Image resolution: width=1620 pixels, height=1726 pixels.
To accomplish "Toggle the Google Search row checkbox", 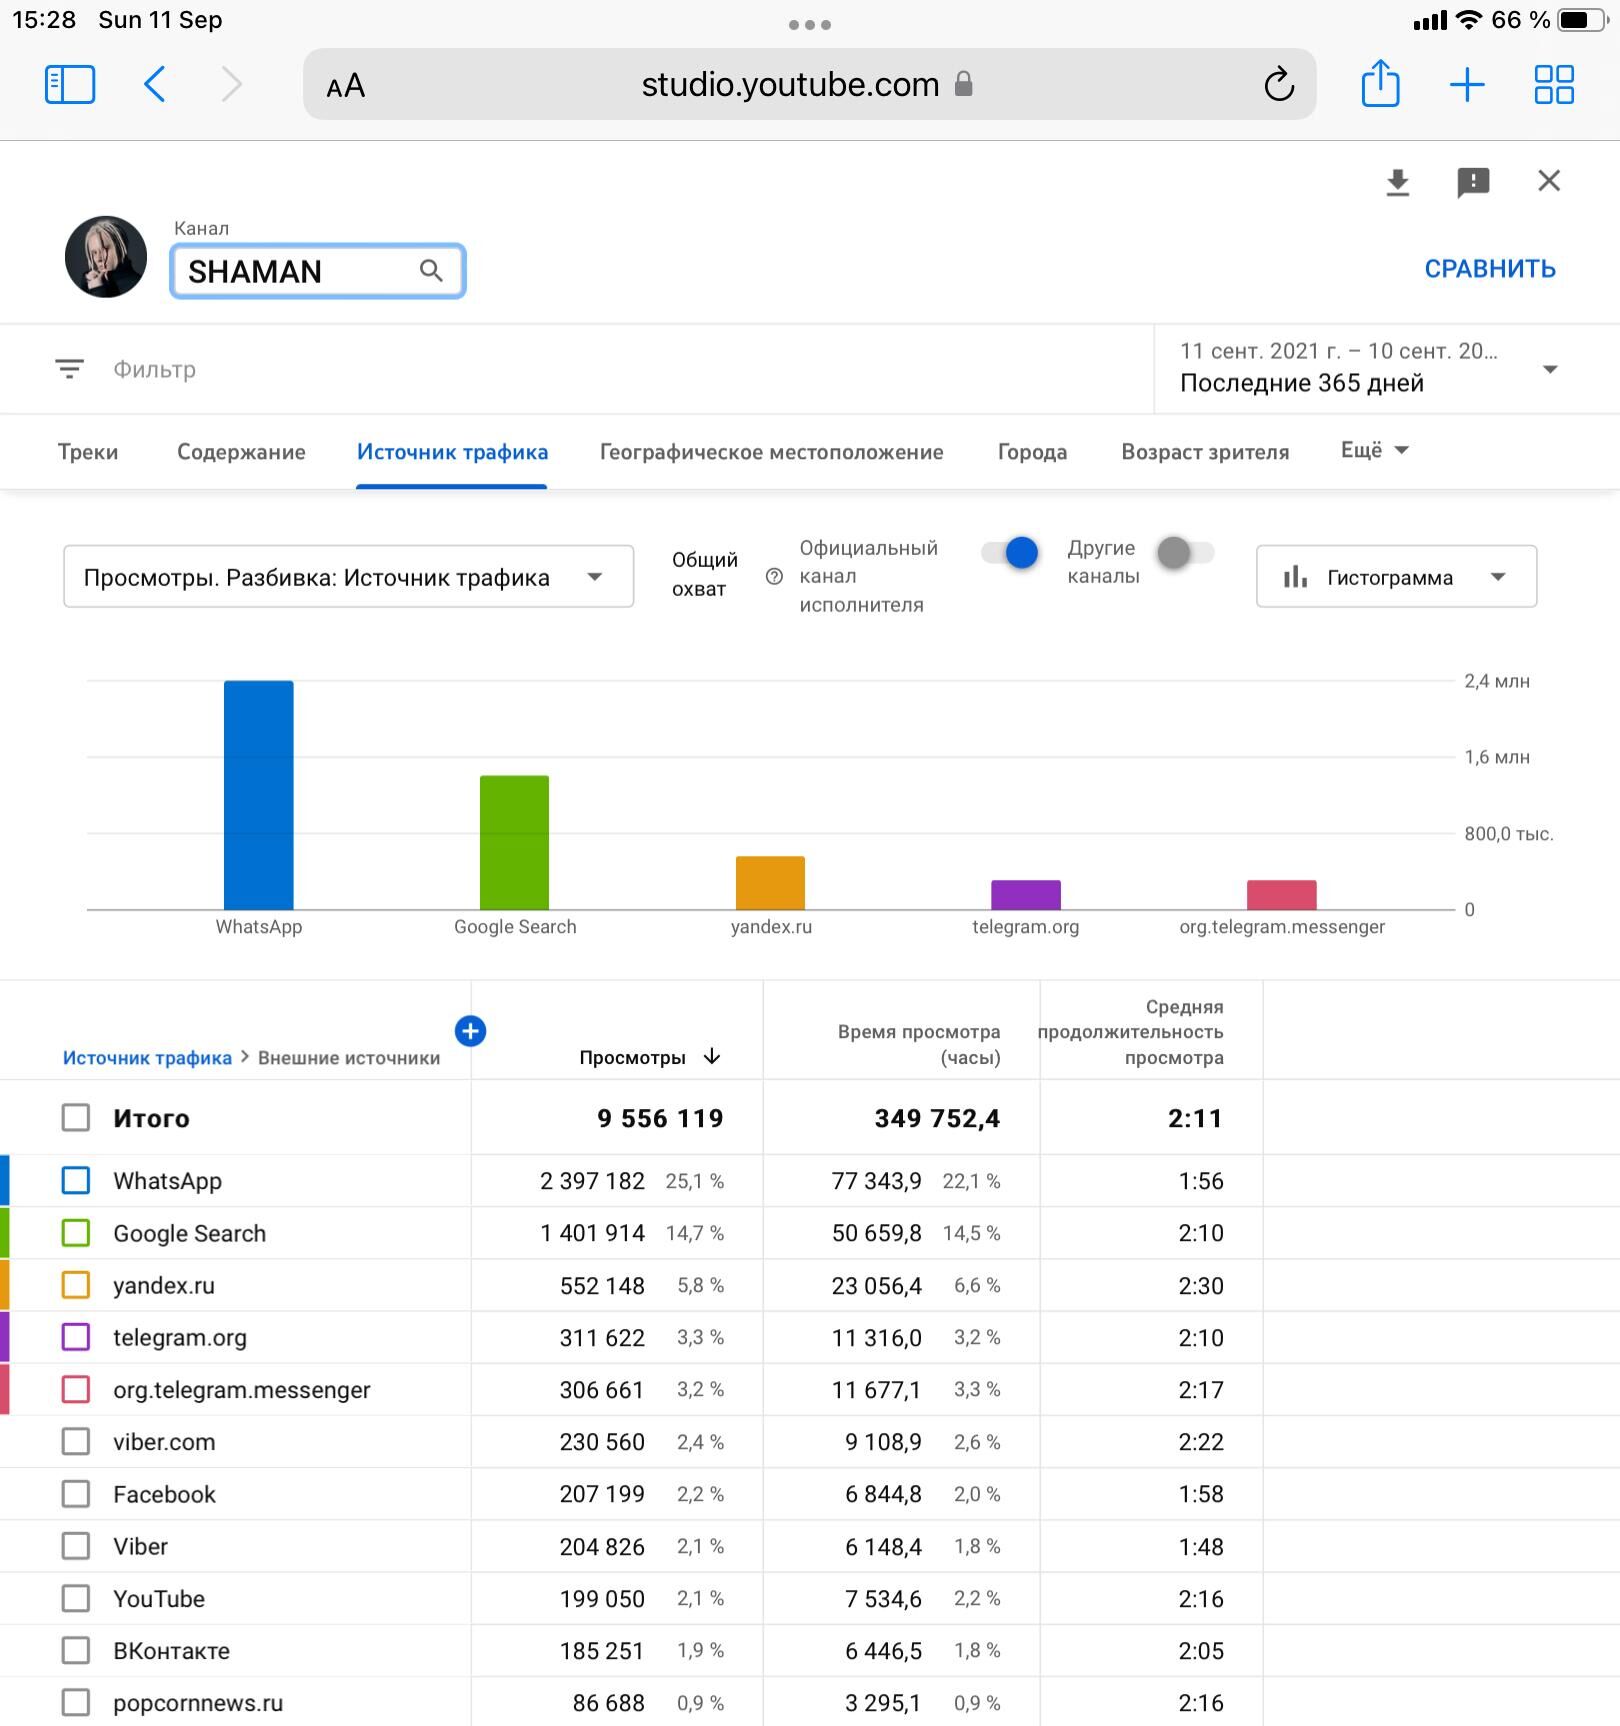I will point(76,1232).
